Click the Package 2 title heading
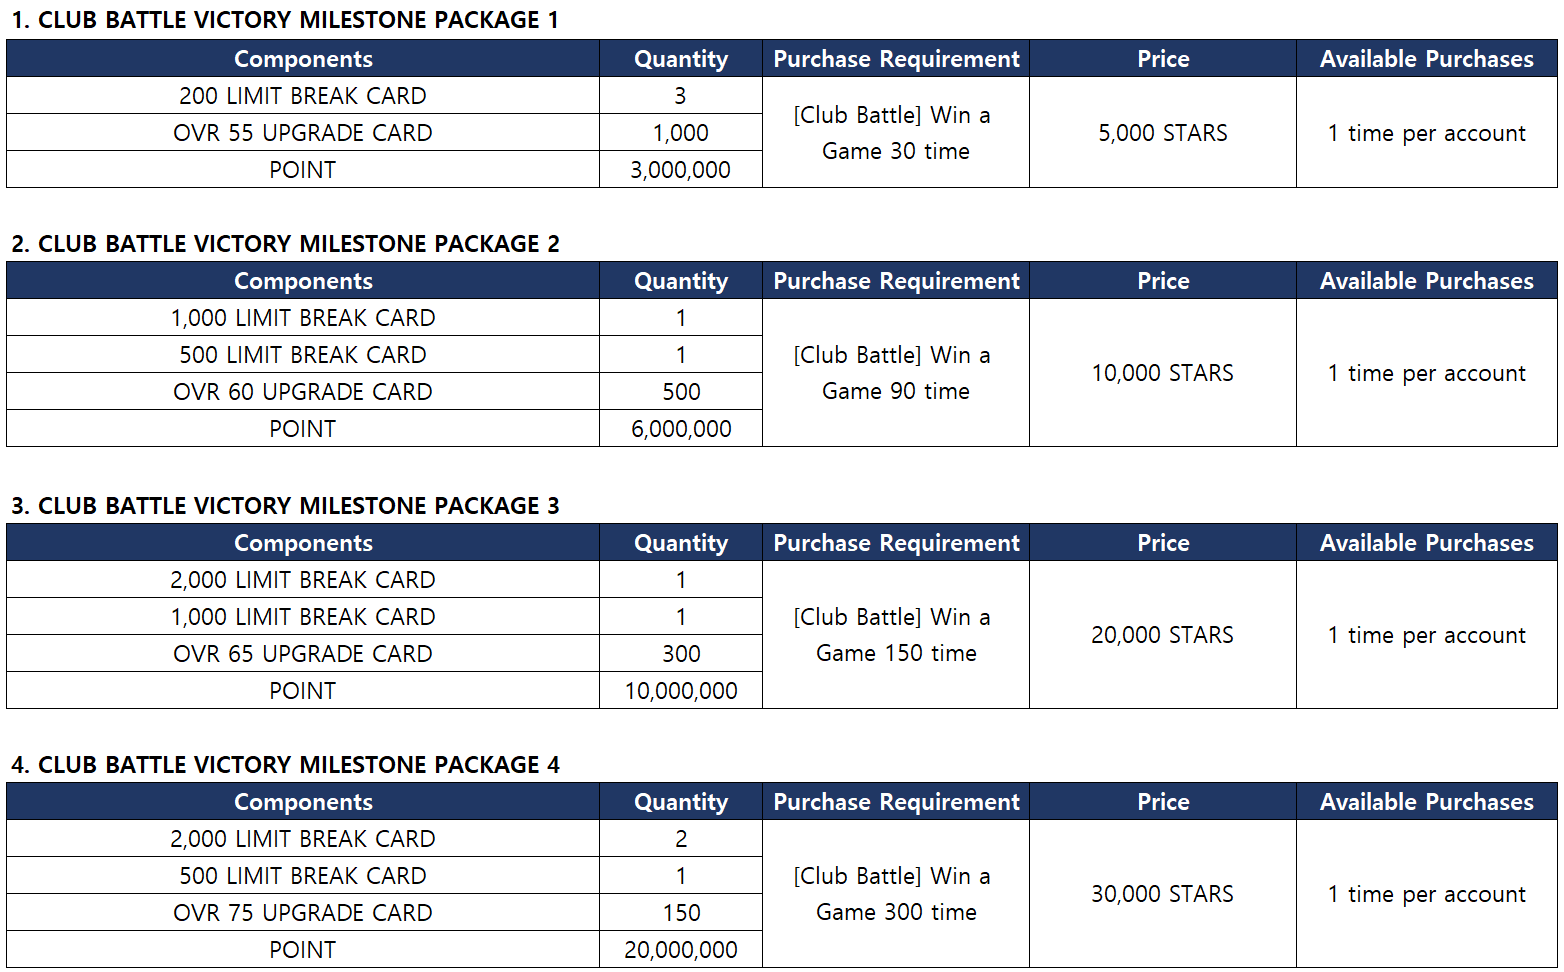This screenshot has width=1564, height=972. 285,244
